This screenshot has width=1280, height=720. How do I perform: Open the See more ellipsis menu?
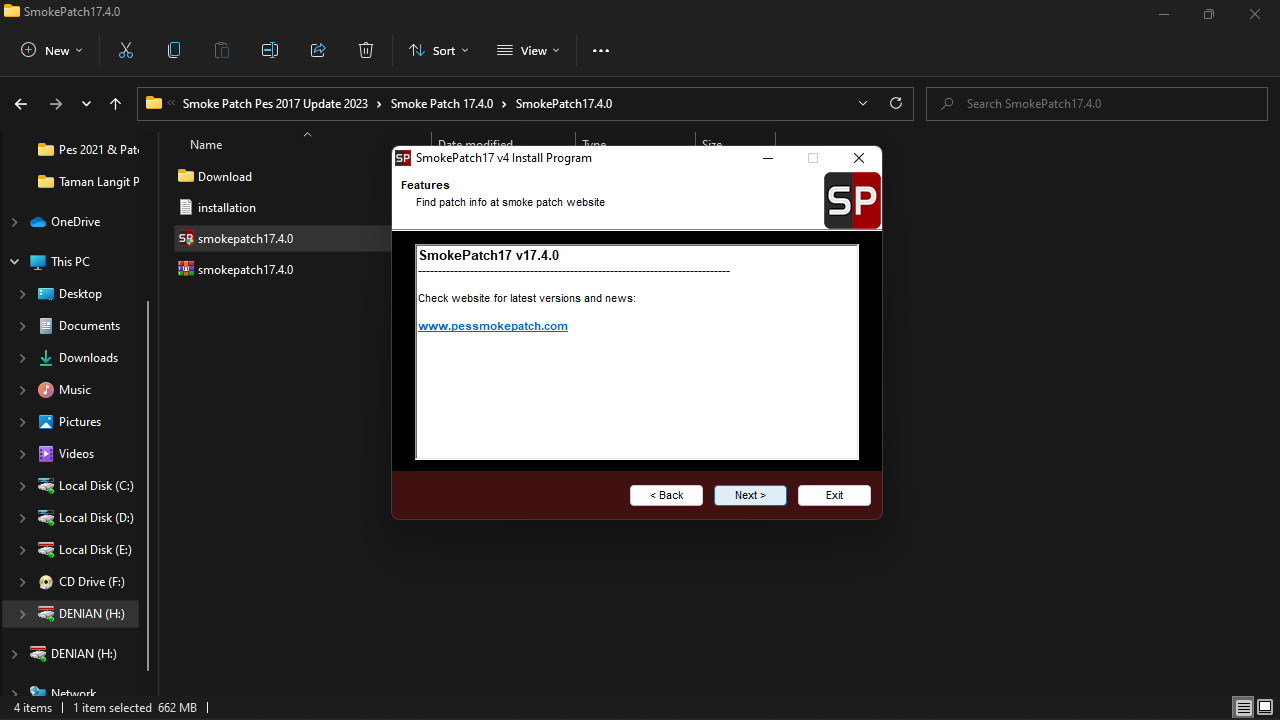coord(601,50)
